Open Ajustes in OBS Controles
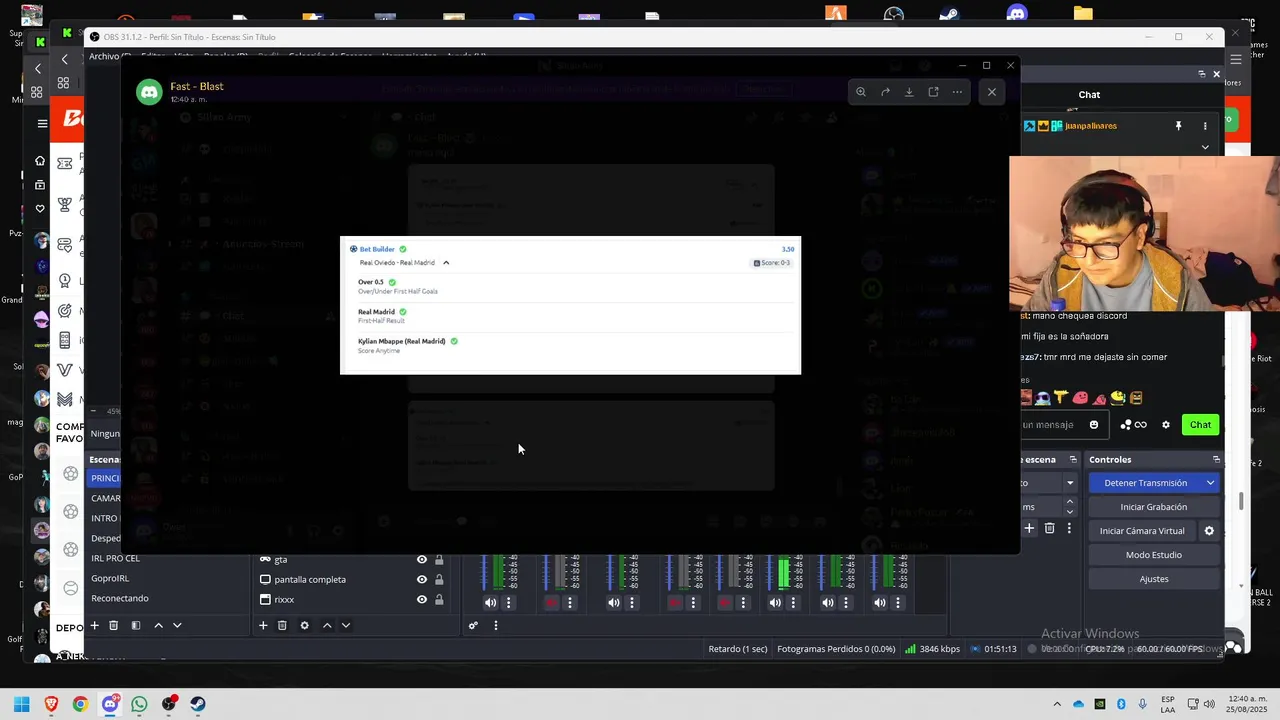Screen dimensions: 1280x720 click(1153, 579)
